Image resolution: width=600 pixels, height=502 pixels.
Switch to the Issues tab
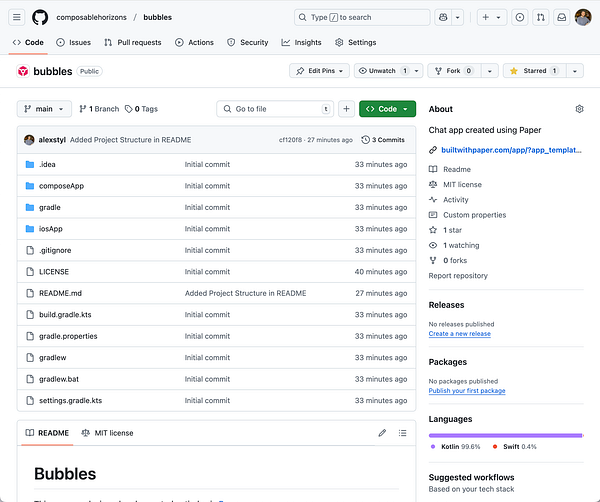tap(73, 42)
